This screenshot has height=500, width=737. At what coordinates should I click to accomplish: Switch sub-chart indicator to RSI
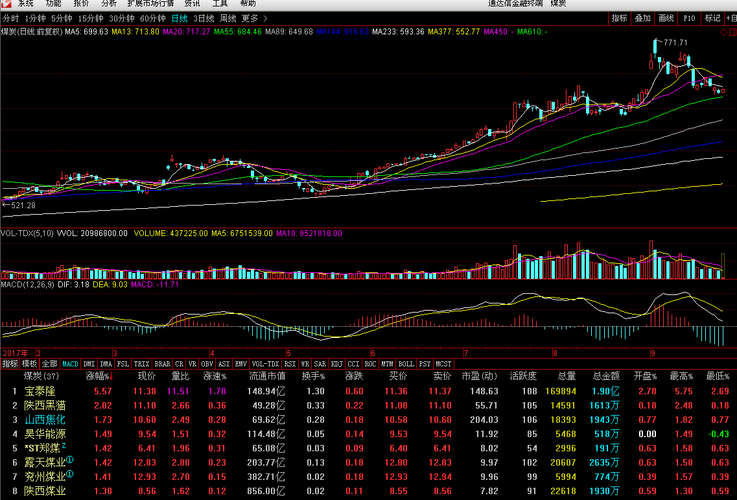(290, 364)
